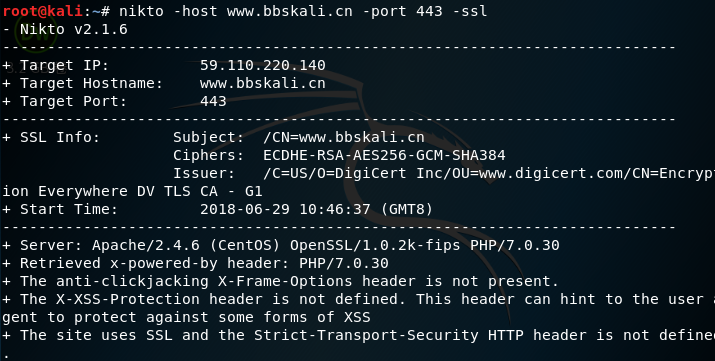Click www.bbskali.cn in the command line
Viewport: 715px width, 361px height.
pos(290,10)
